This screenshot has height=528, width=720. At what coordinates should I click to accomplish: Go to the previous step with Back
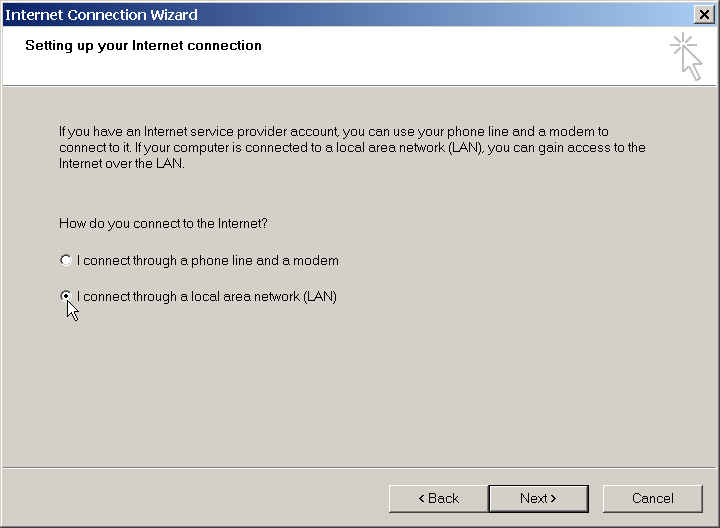439,498
